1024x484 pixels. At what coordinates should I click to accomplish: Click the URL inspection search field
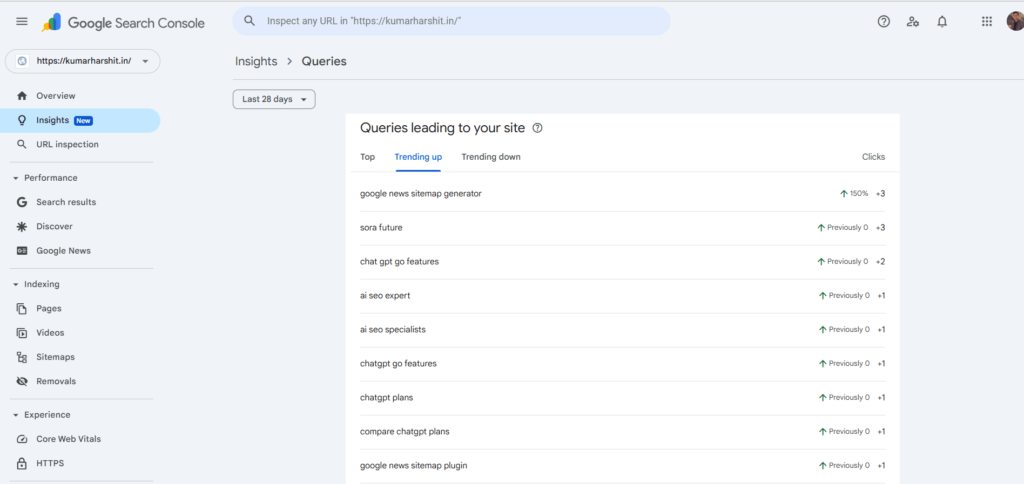pyautogui.click(x=451, y=21)
